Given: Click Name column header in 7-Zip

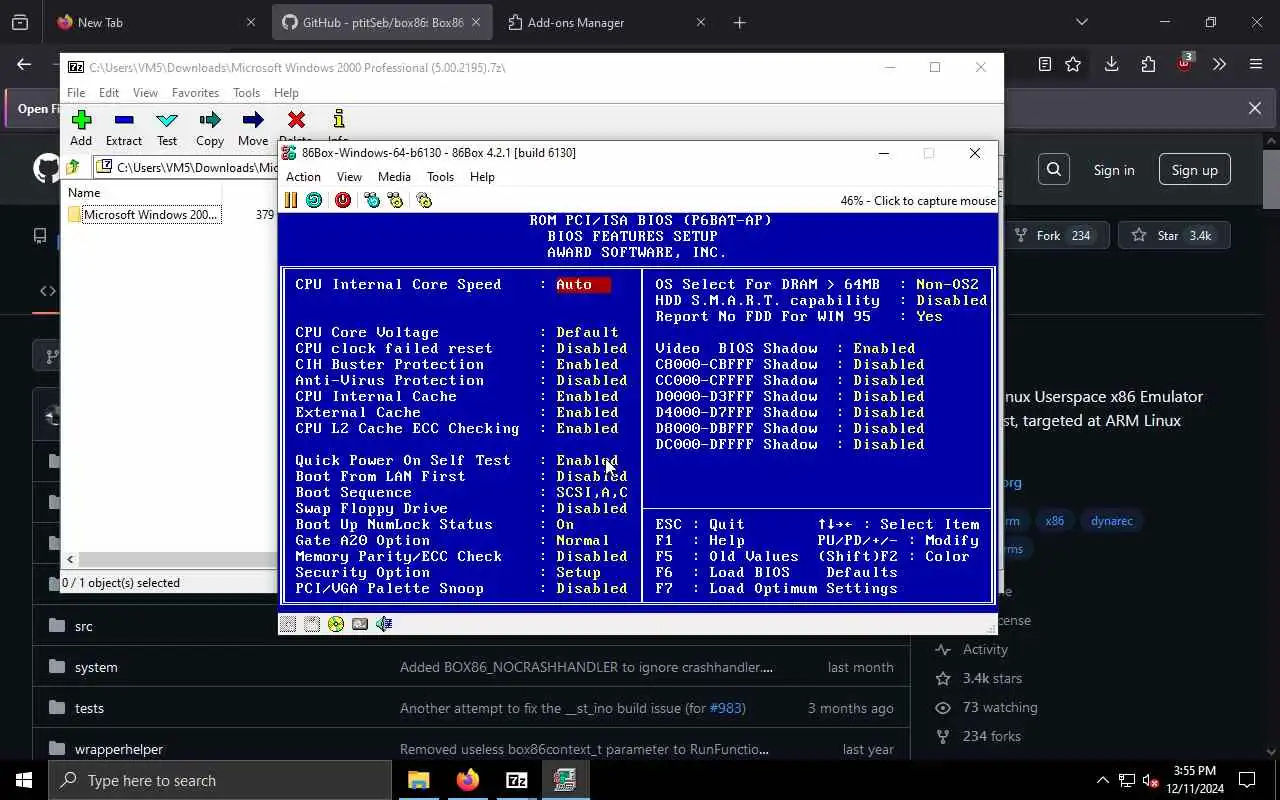Looking at the screenshot, I should 142,193.
